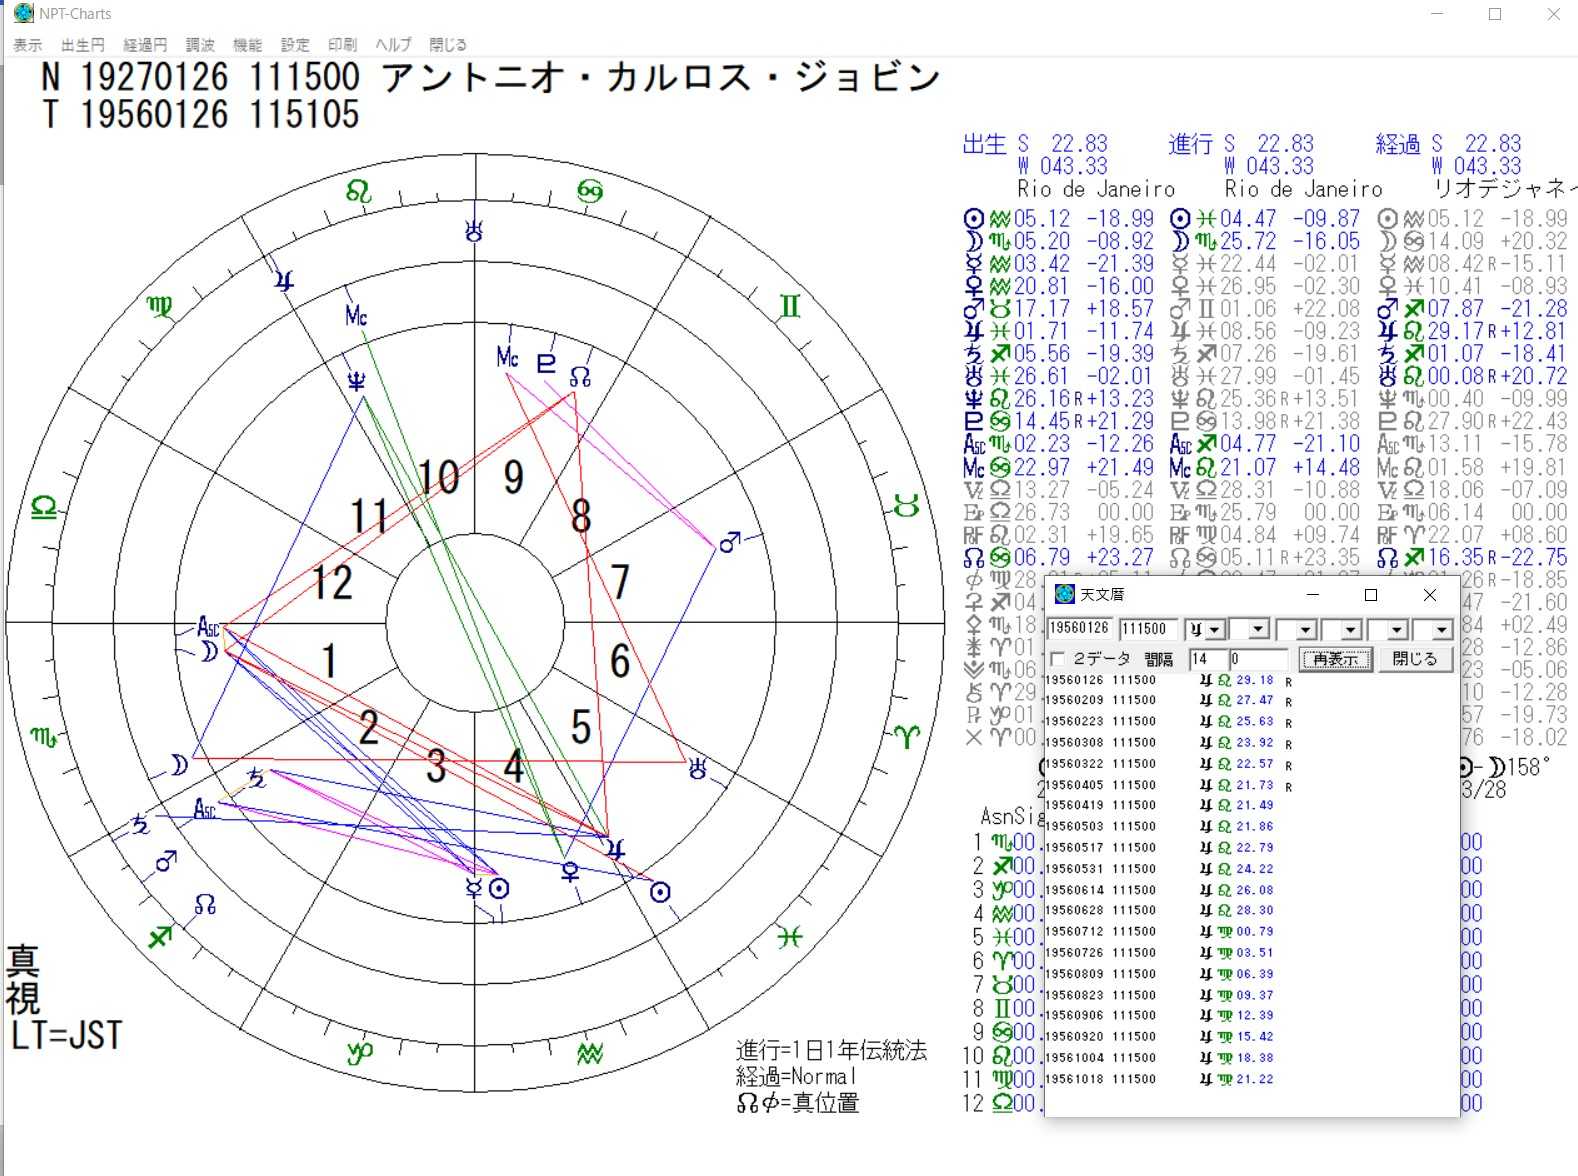Click the 真視 label beside the chart
Viewport: 1578px width, 1176px height.
click(23, 980)
